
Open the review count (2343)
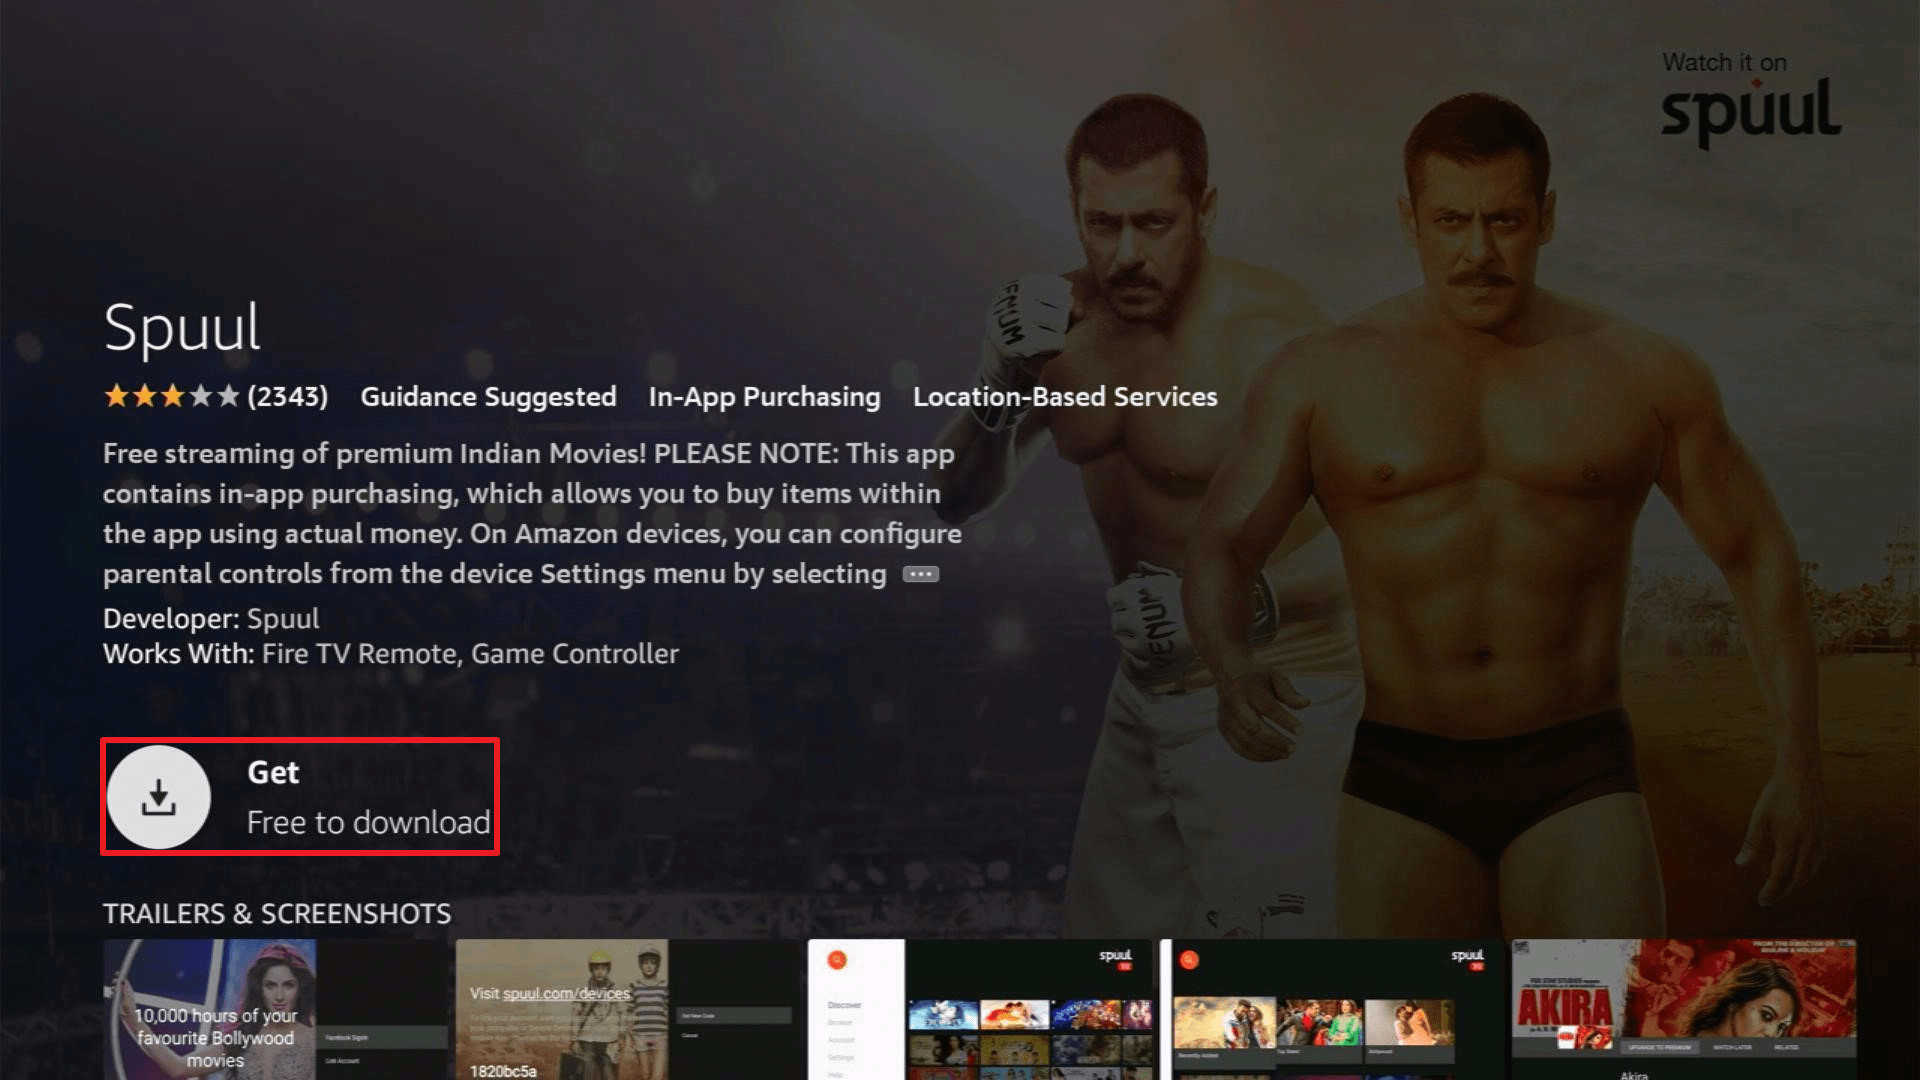pyautogui.click(x=288, y=397)
